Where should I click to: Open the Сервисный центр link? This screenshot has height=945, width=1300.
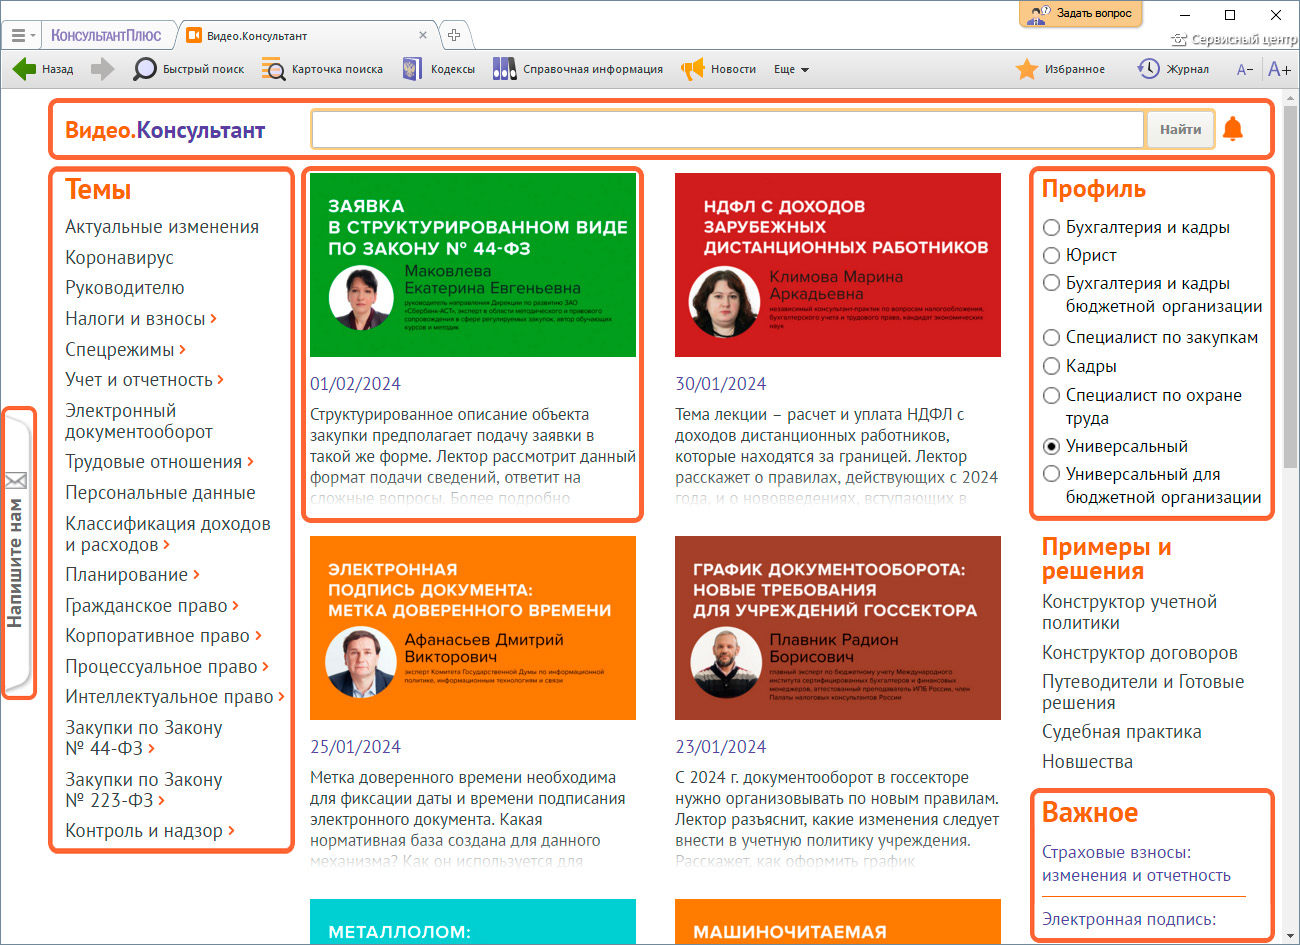[x=1233, y=39]
